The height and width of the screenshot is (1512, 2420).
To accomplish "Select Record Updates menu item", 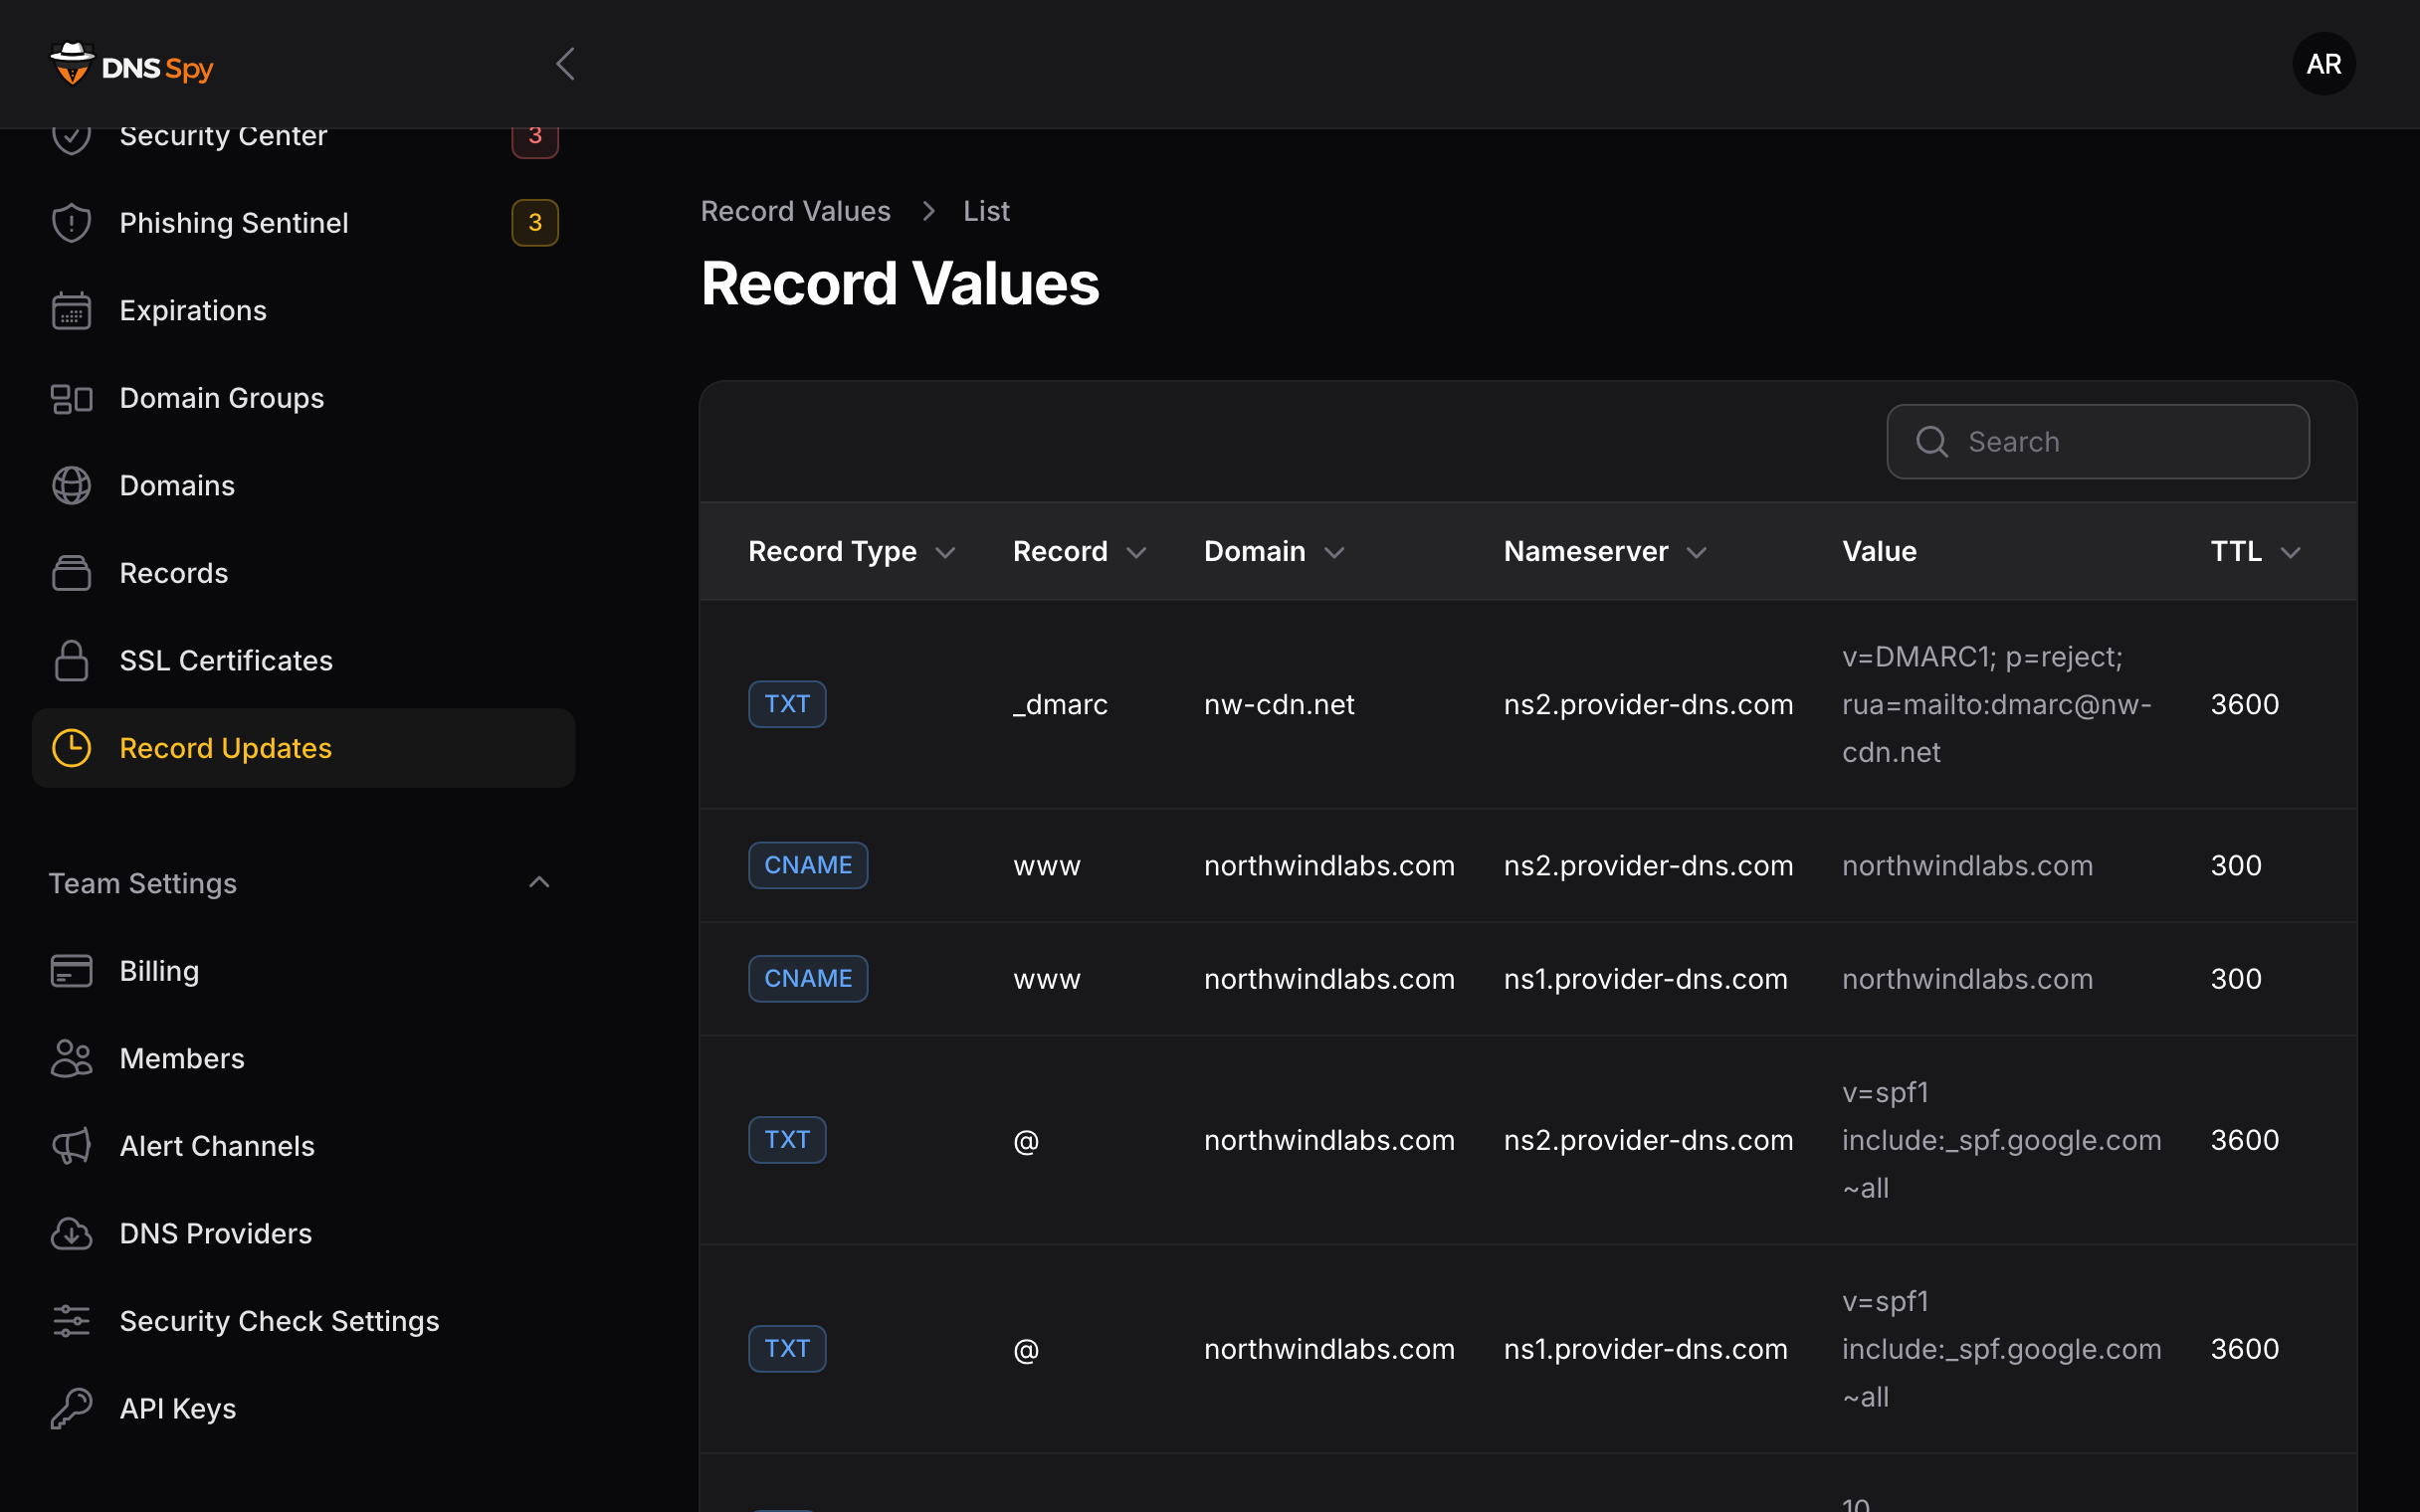I will click(303, 748).
